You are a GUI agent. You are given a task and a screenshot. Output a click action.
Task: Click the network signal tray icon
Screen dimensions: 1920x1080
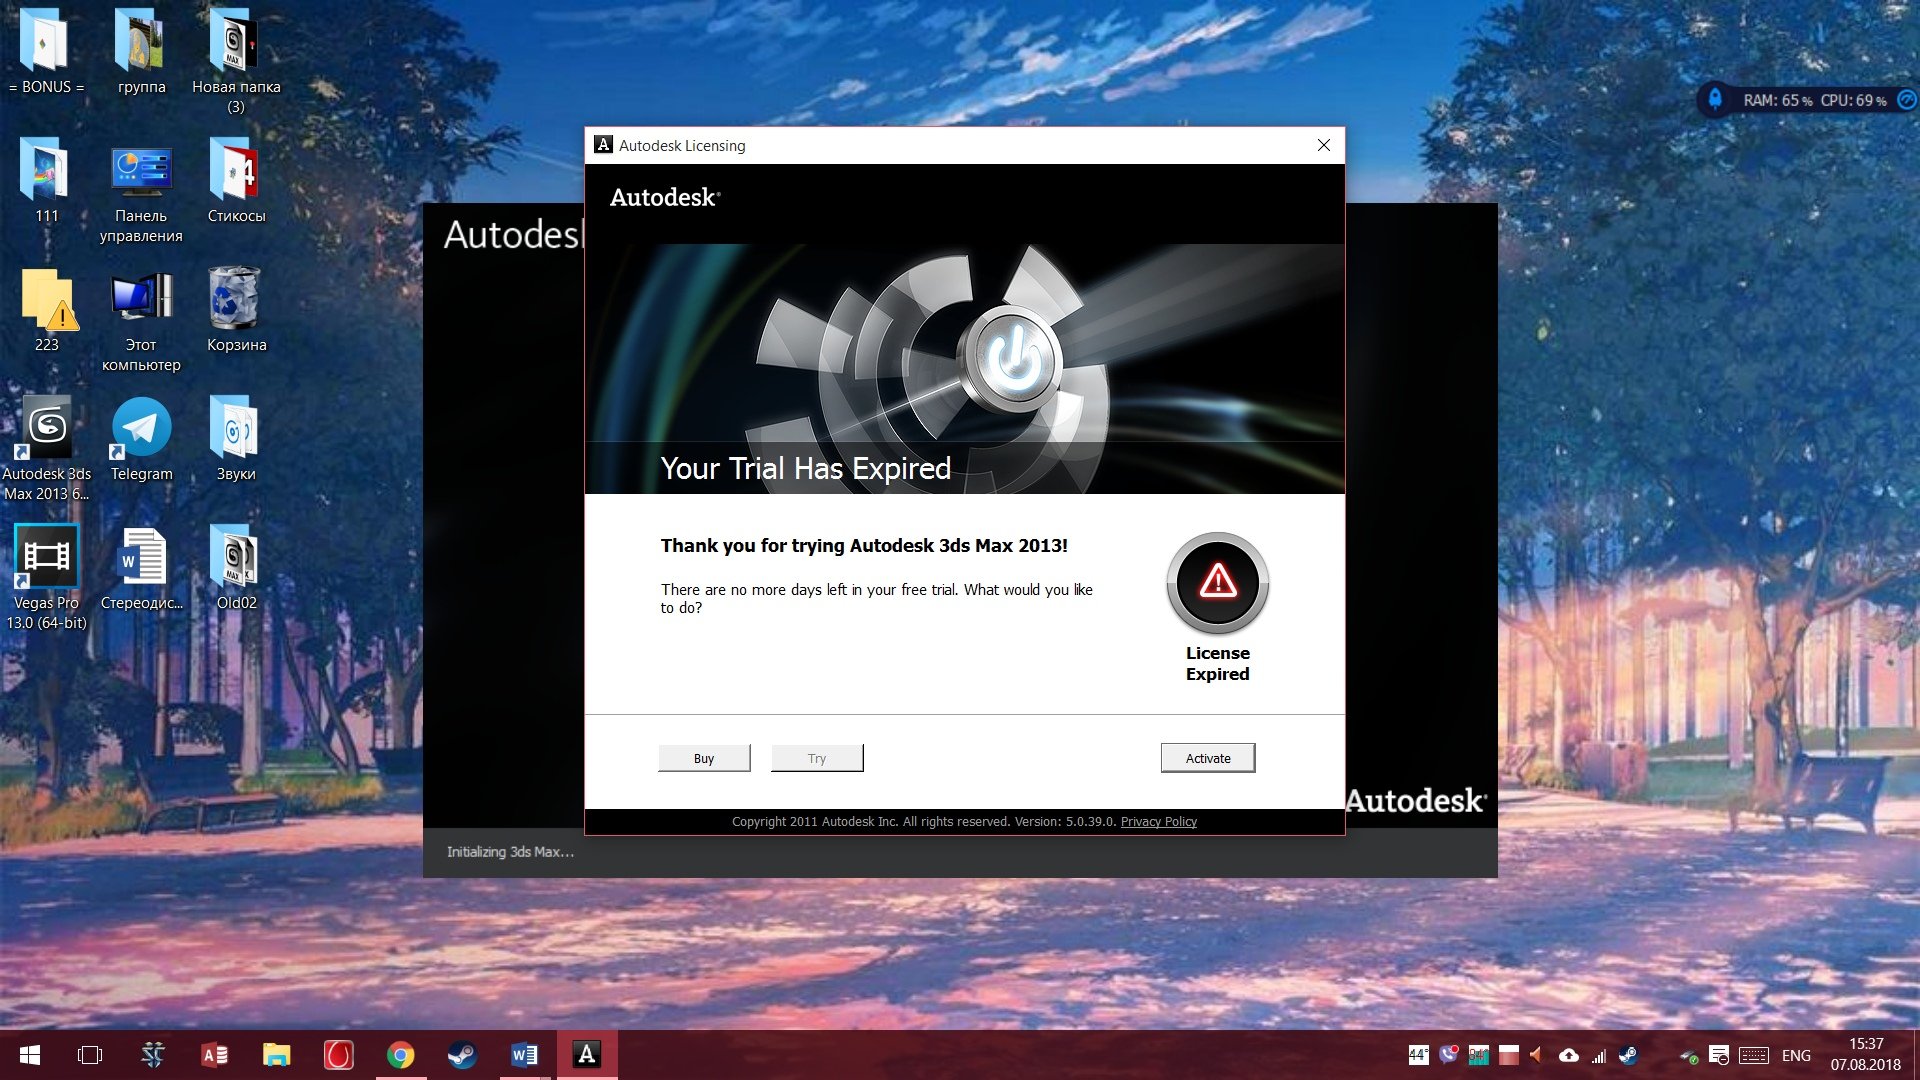coord(1599,1055)
